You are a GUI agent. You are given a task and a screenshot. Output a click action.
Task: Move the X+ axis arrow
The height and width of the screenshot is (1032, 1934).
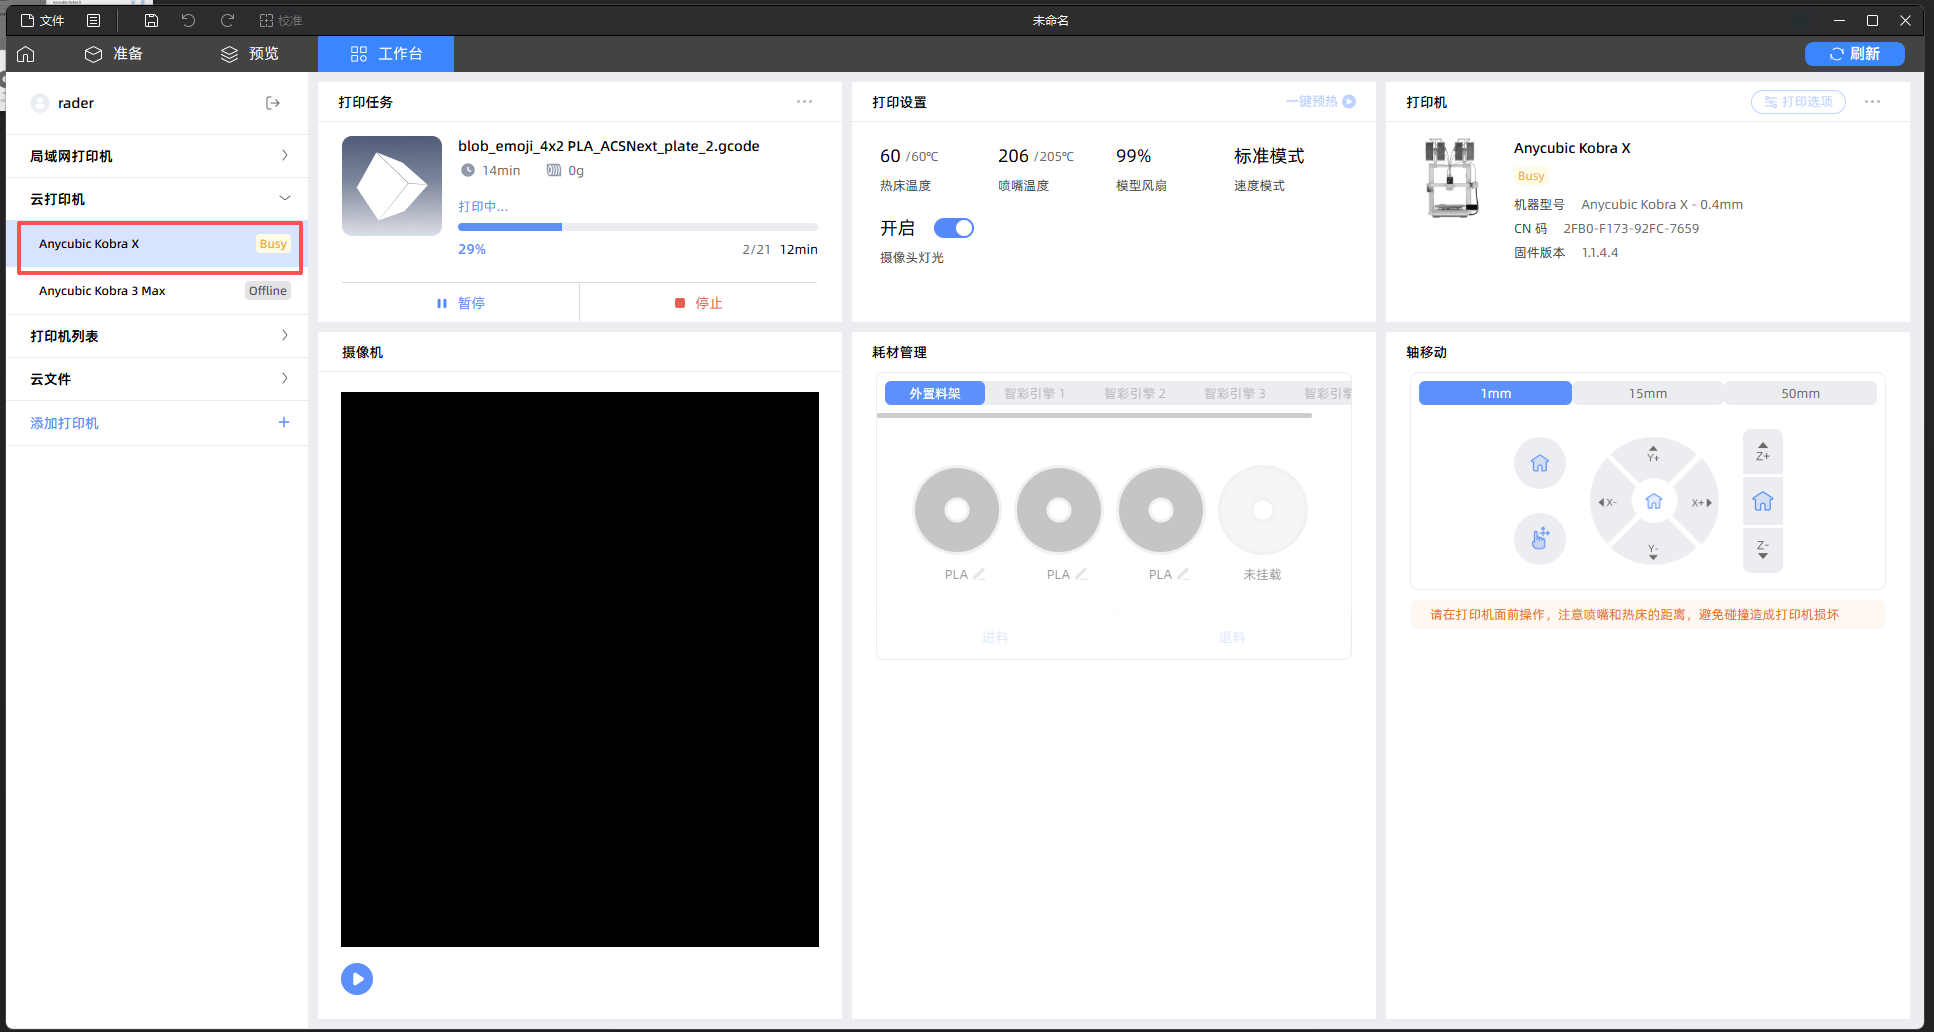tap(1701, 502)
